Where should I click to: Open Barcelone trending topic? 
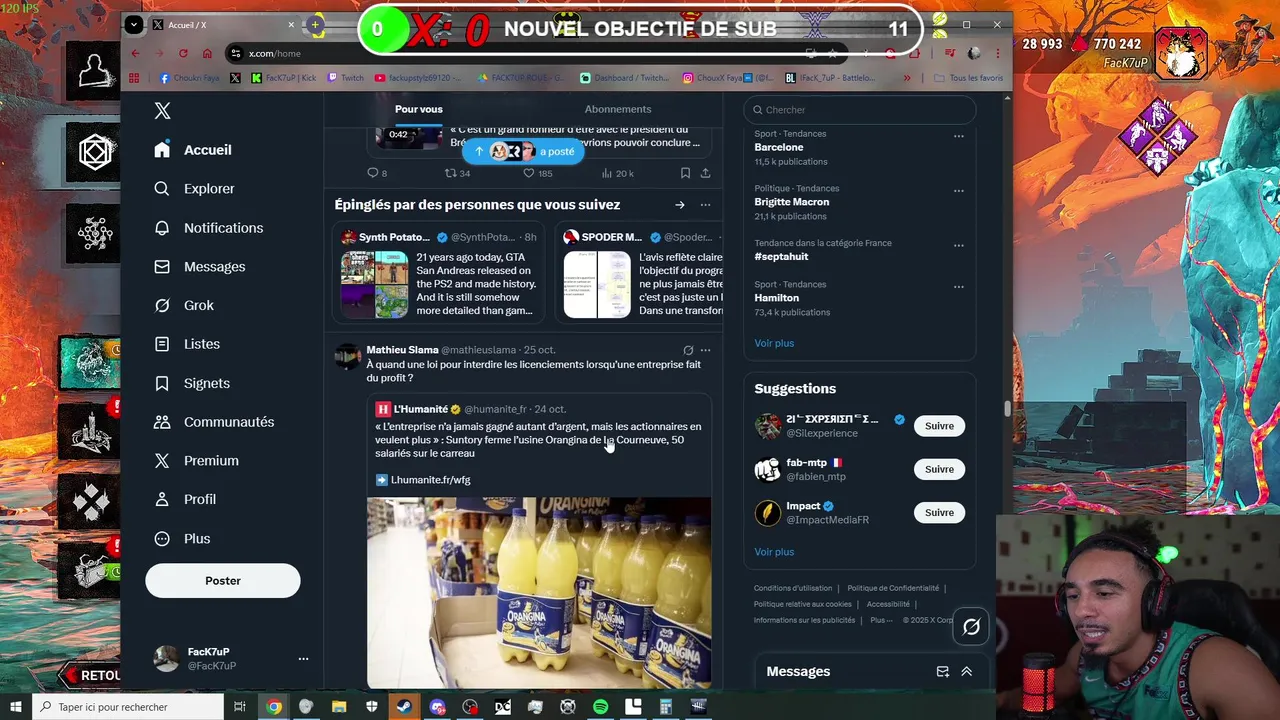coord(779,148)
